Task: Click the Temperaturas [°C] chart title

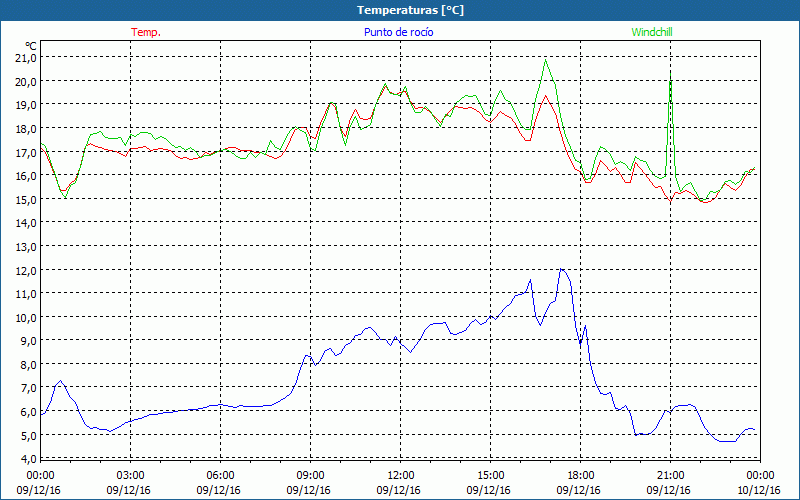Action: pyautogui.click(x=410, y=10)
